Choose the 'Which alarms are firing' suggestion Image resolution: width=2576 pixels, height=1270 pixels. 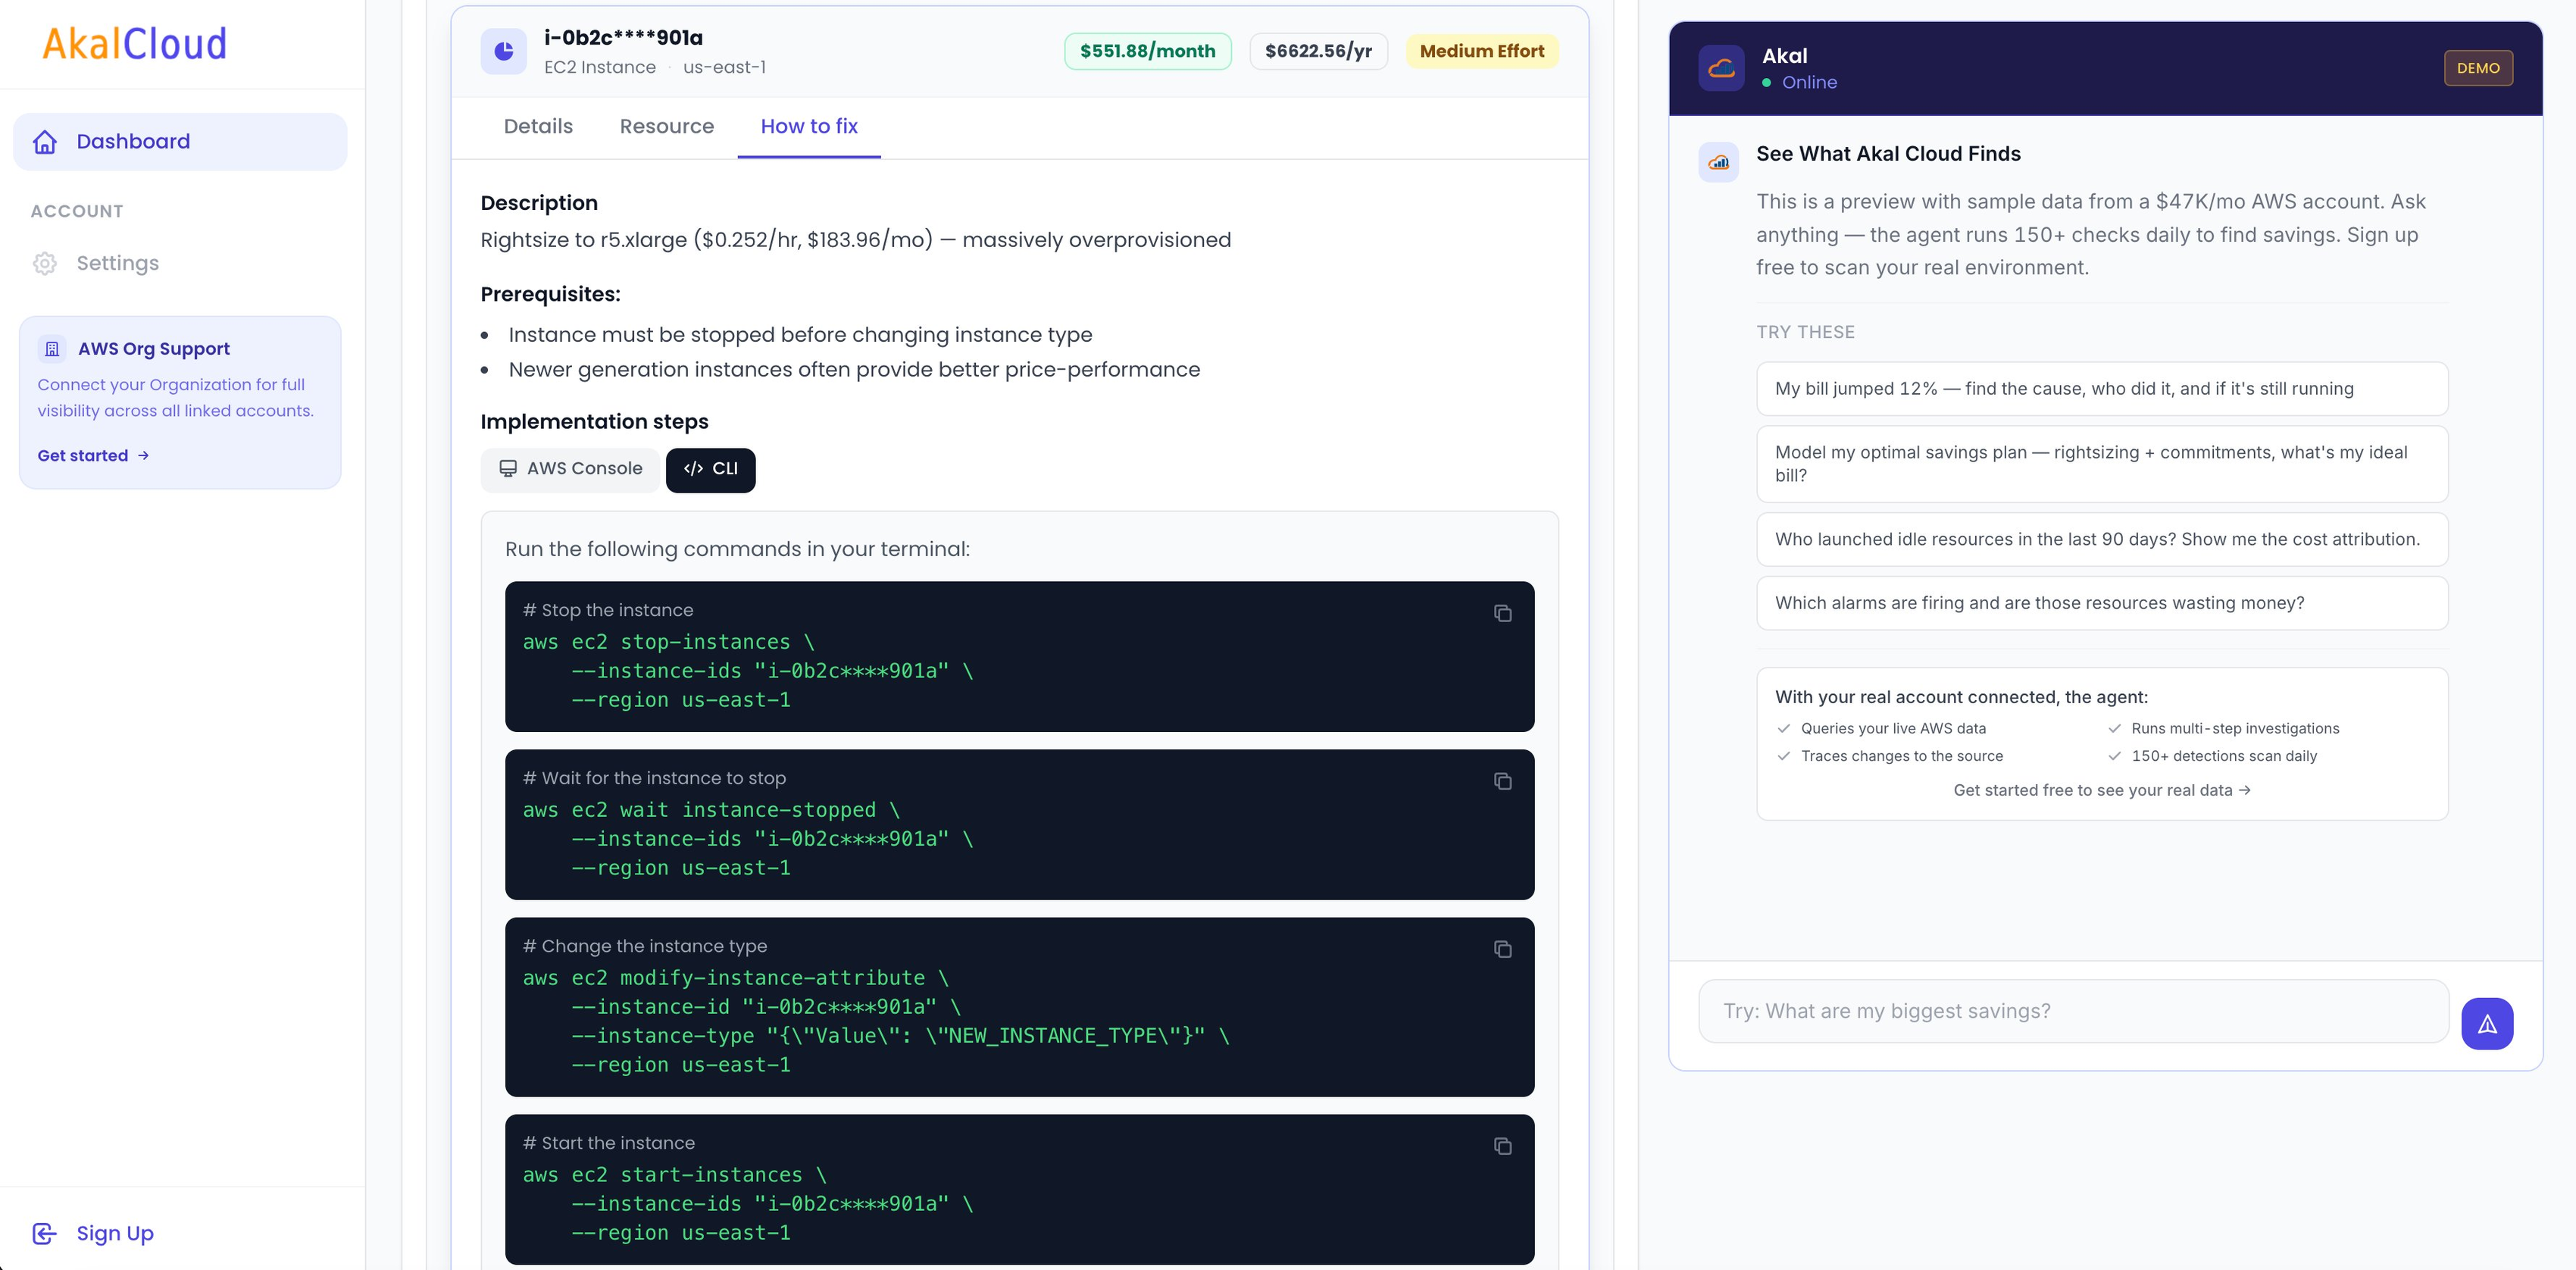tap(2102, 603)
